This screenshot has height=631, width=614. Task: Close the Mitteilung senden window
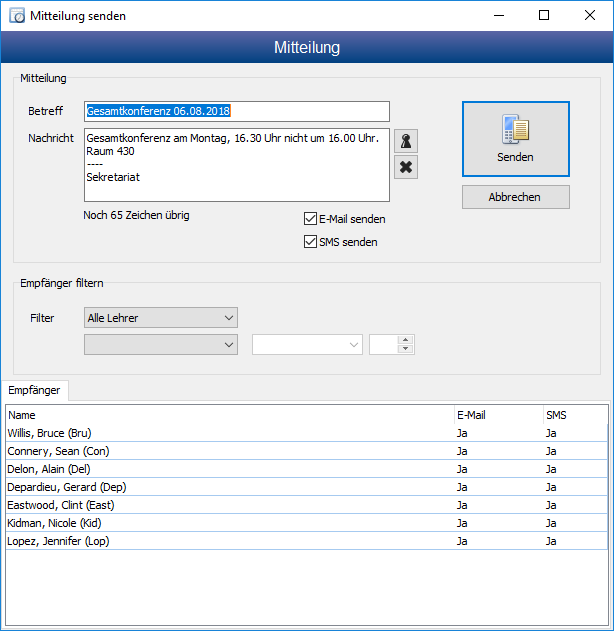click(x=590, y=16)
